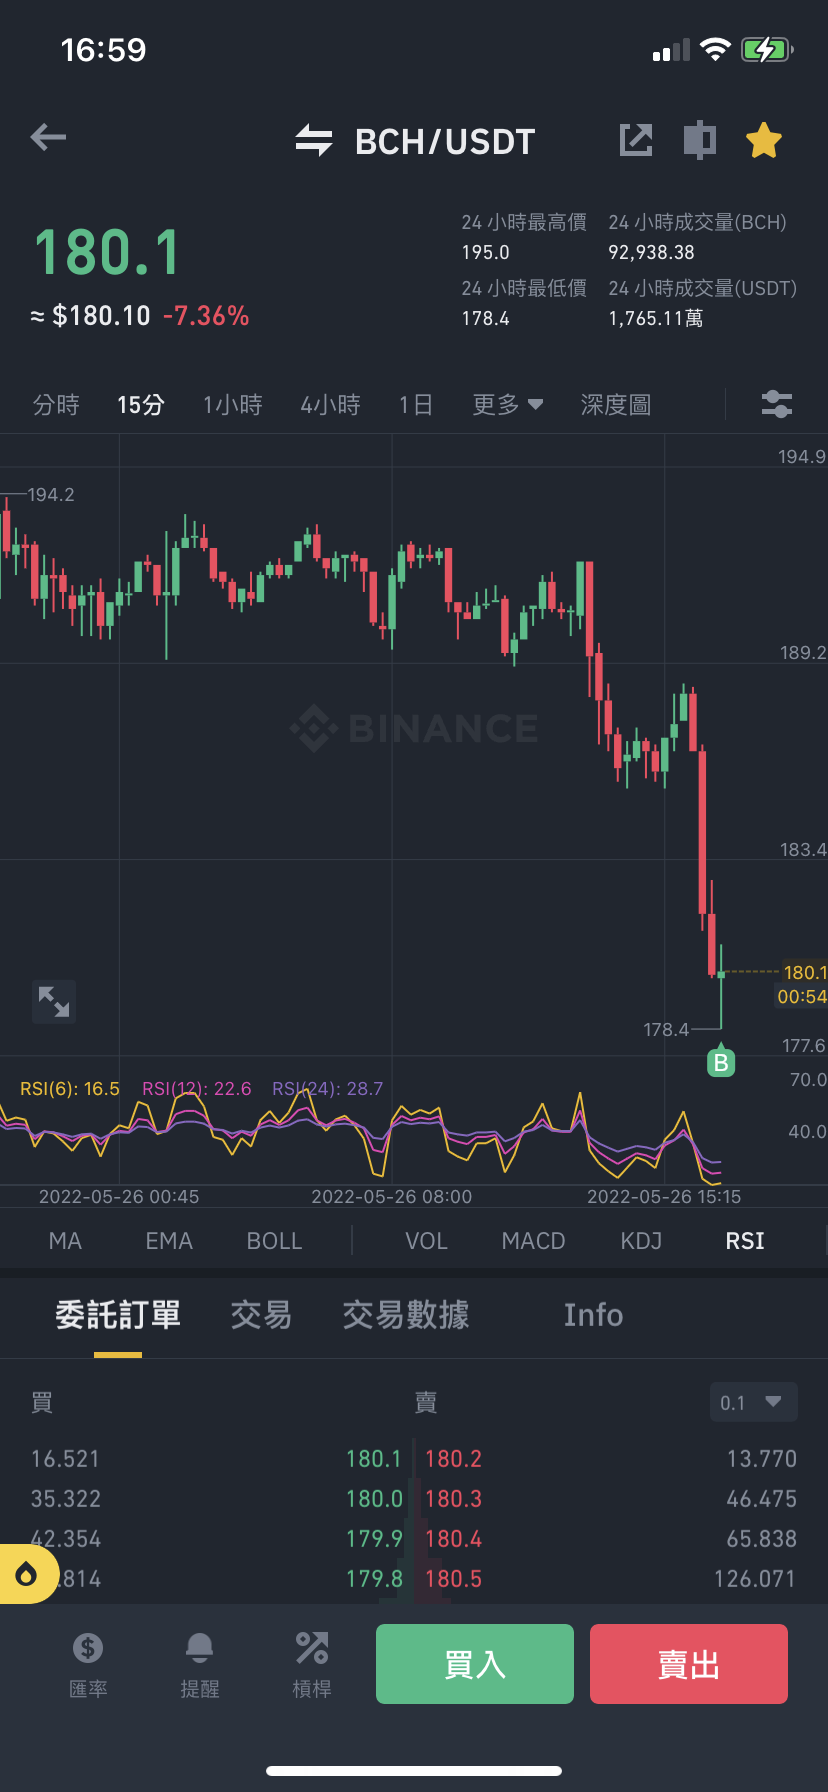The height and width of the screenshot is (1792, 828).
Task: Switch to 1小時 interval
Action: (x=233, y=405)
